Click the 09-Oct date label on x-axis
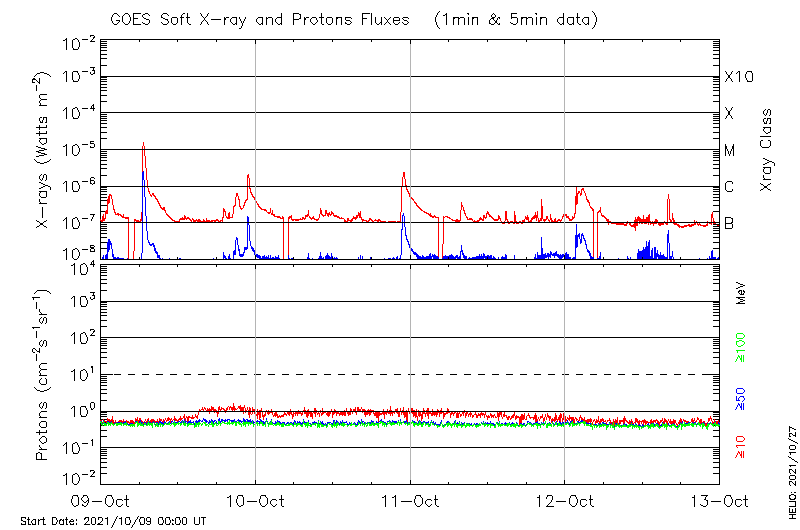Image resolution: width=800 pixels, height=530 pixels. point(101,501)
